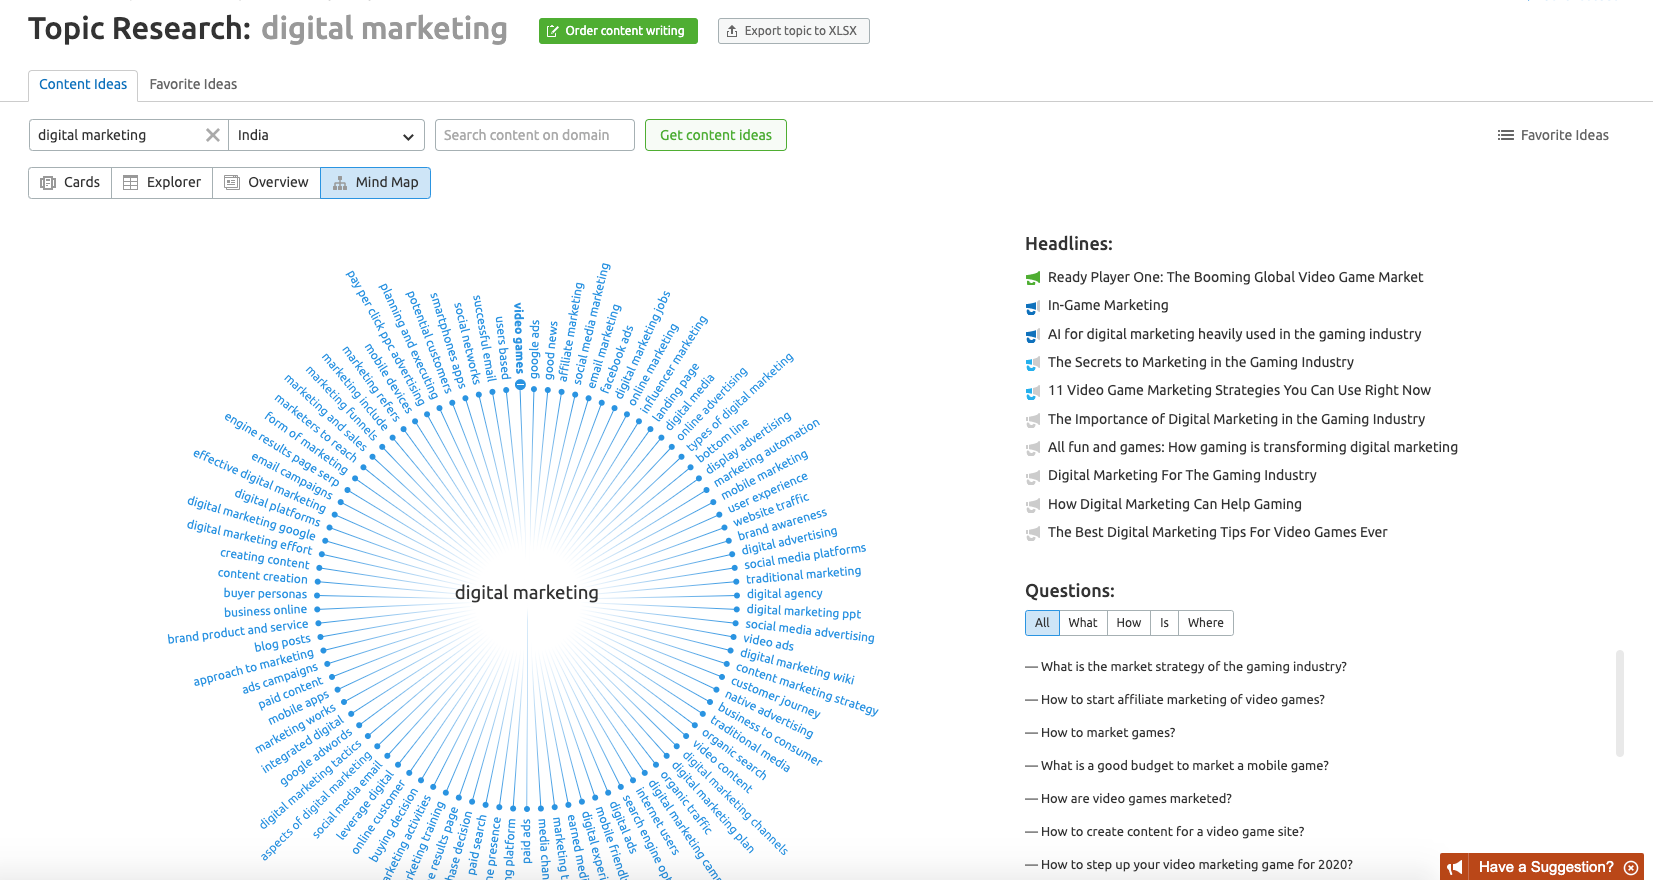The width and height of the screenshot is (1653, 880).
Task: Click the megaphone icon beside In-Game Marketing headline
Action: tap(1033, 306)
